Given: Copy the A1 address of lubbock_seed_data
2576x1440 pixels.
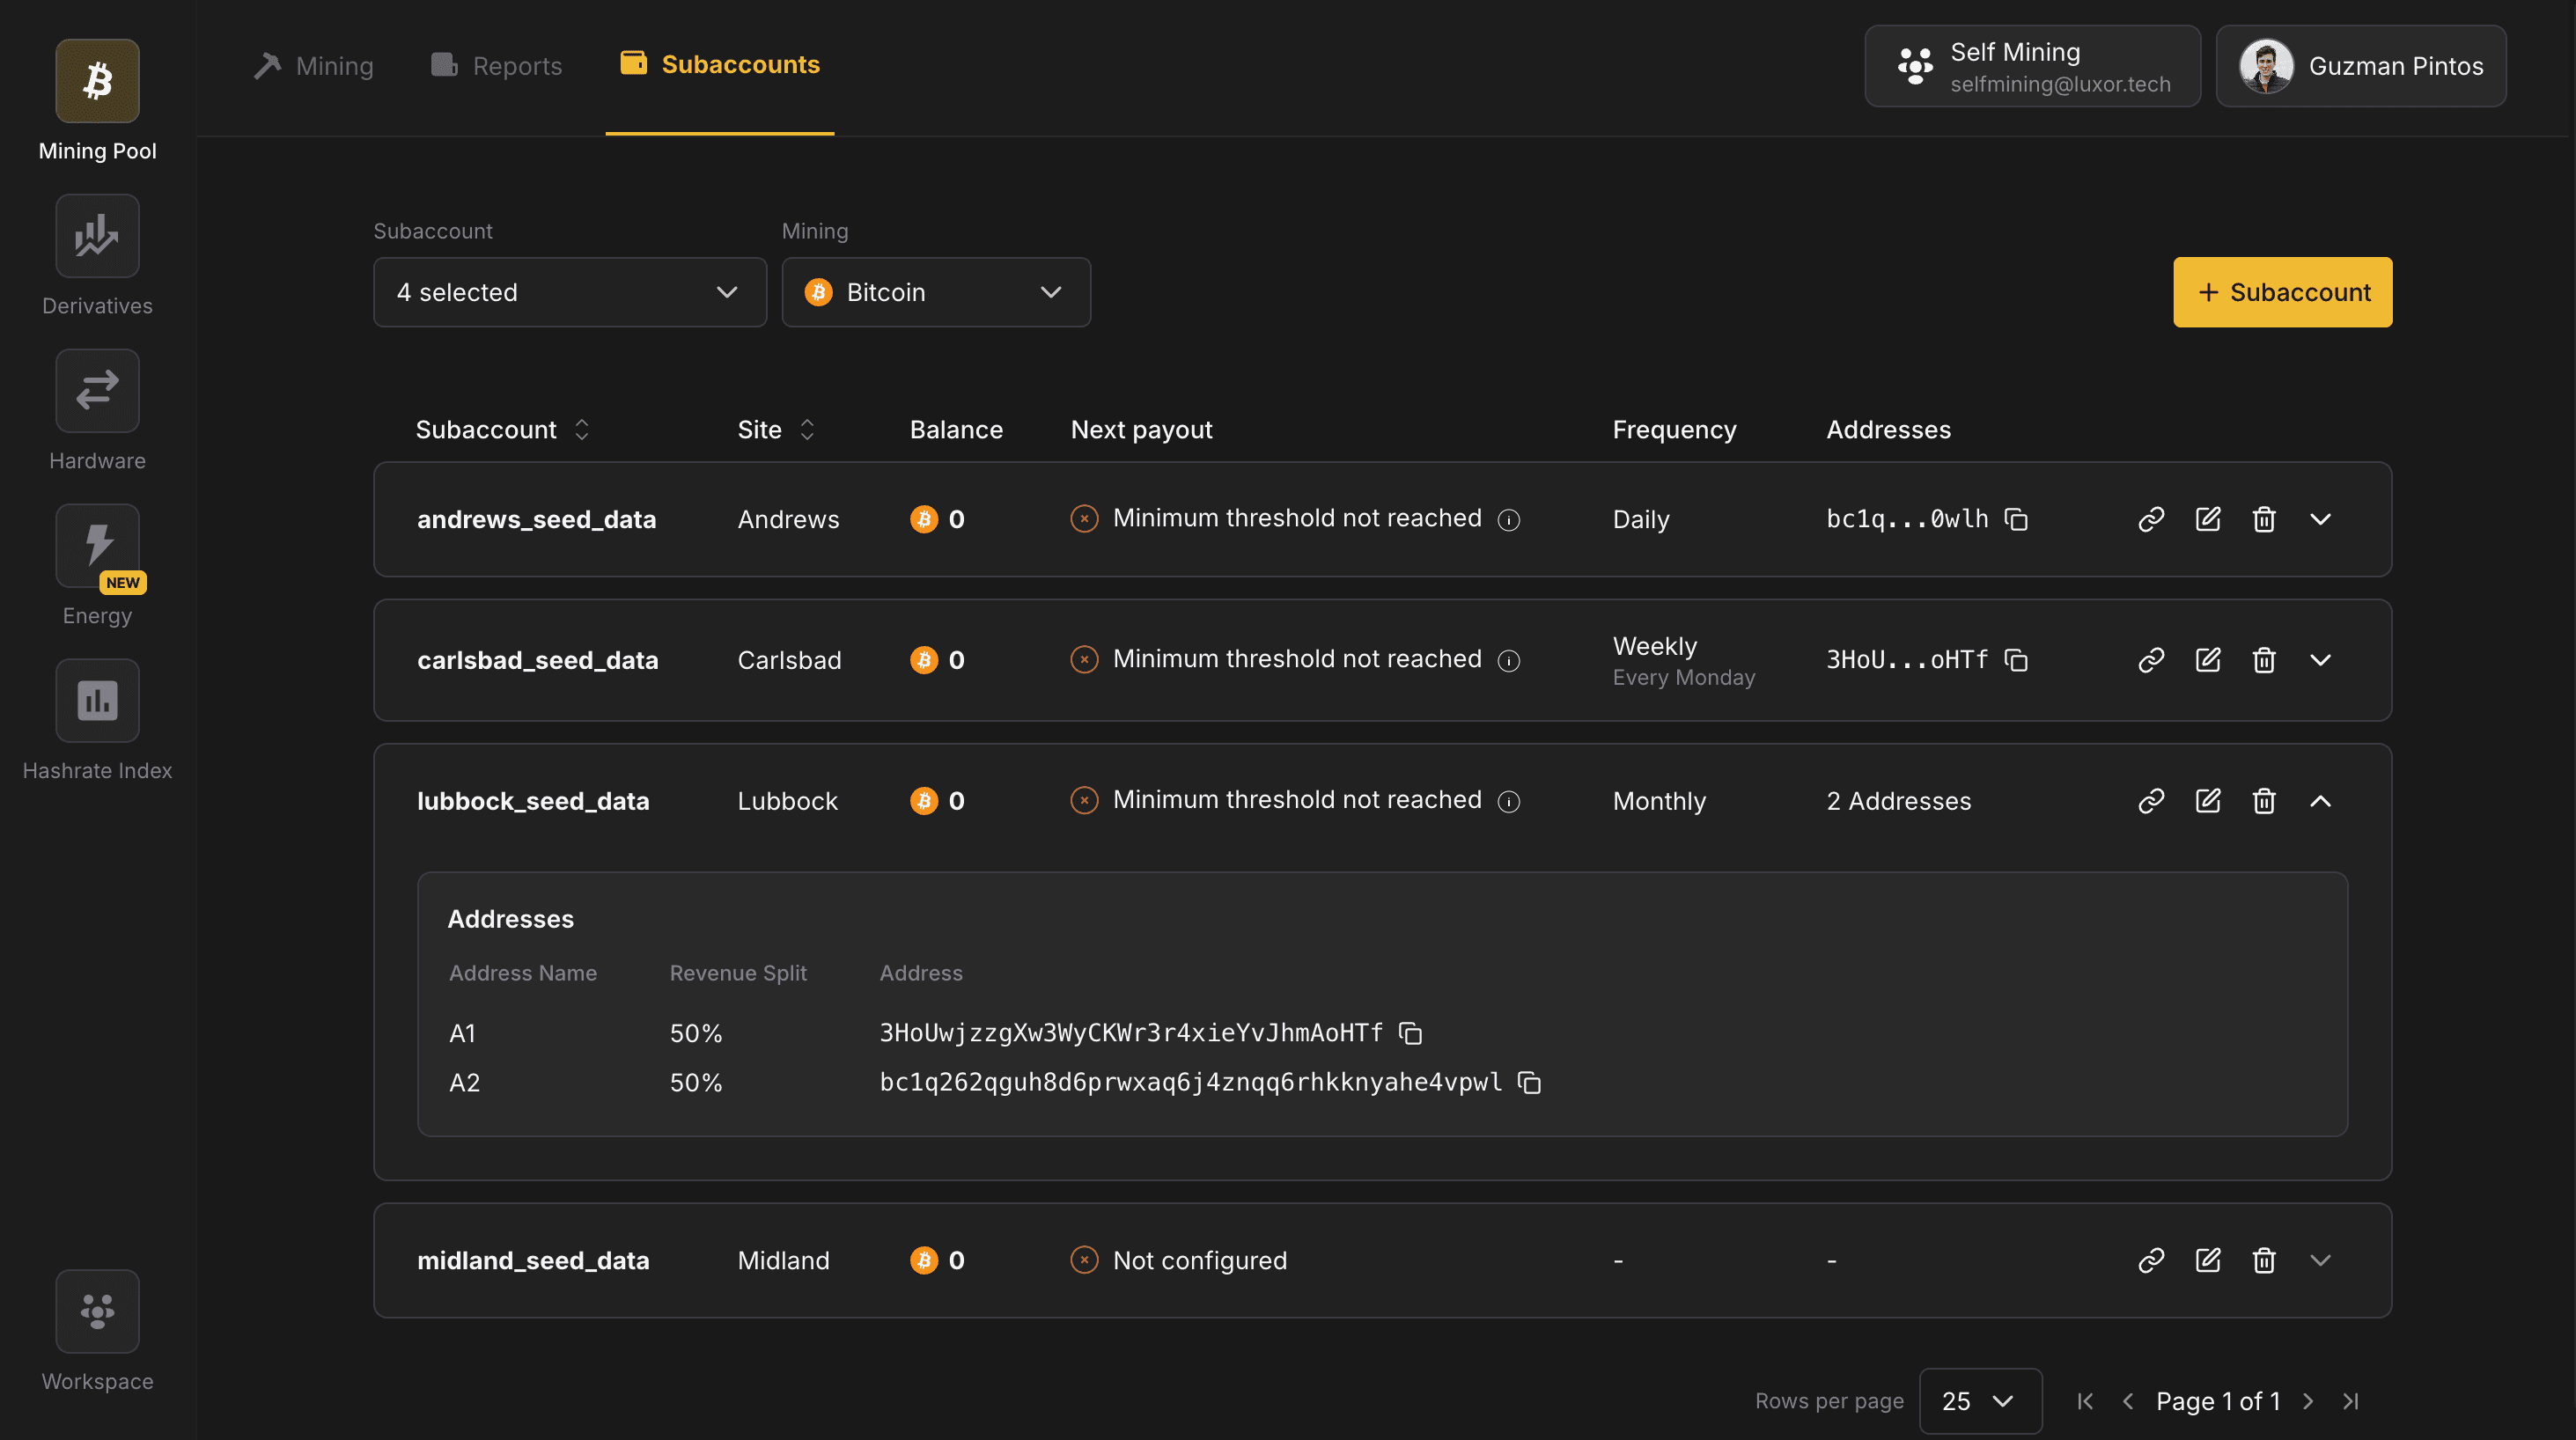Looking at the screenshot, I should (x=1410, y=1033).
